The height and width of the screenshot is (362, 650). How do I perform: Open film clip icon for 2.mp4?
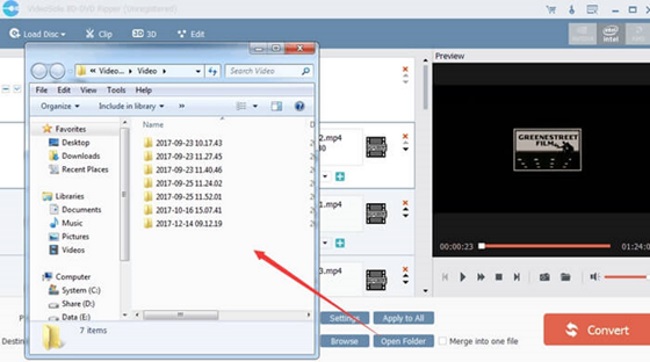376,147
